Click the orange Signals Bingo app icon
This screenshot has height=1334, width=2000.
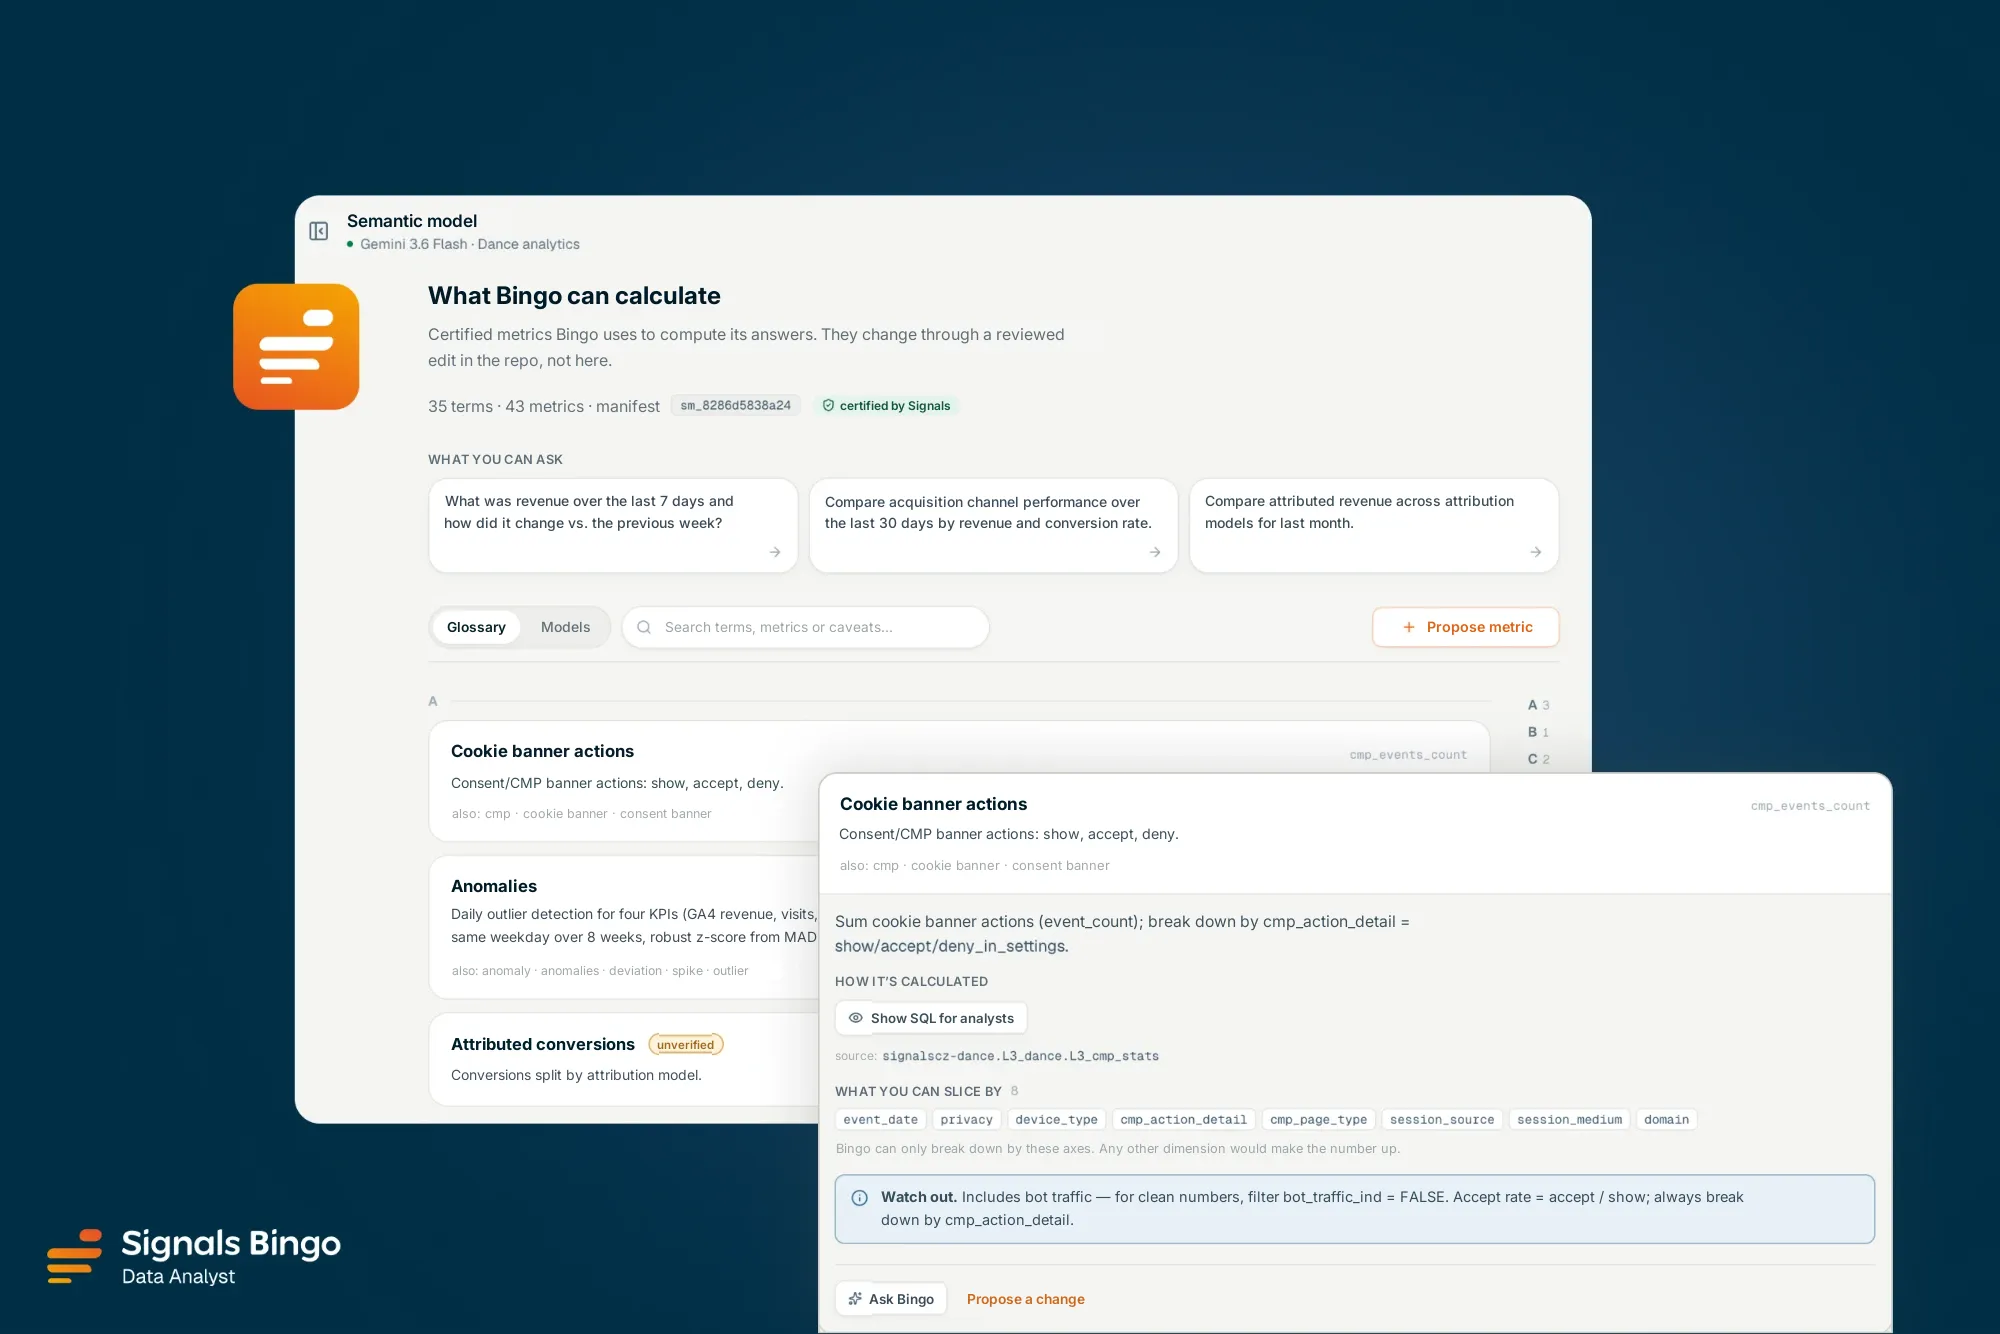point(296,346)
